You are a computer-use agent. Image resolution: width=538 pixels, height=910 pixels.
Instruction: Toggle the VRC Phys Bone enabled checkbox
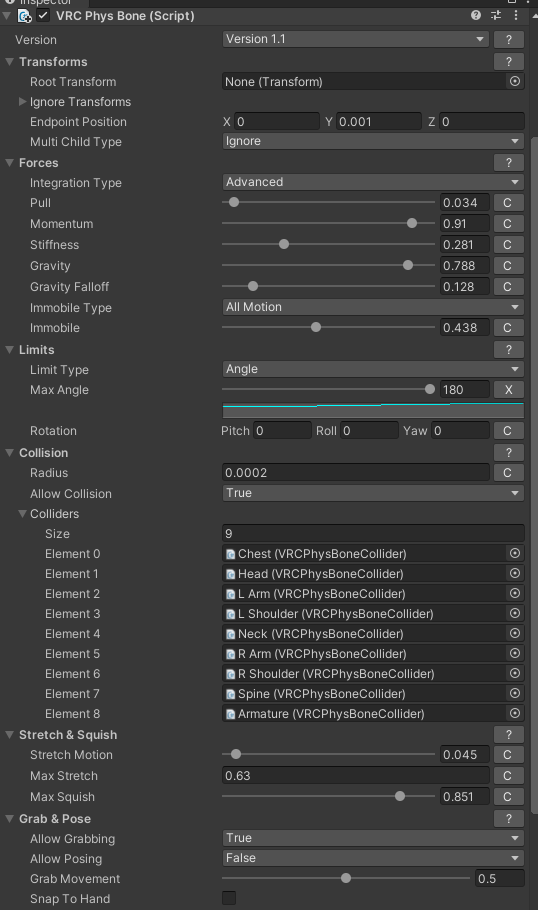43,16
